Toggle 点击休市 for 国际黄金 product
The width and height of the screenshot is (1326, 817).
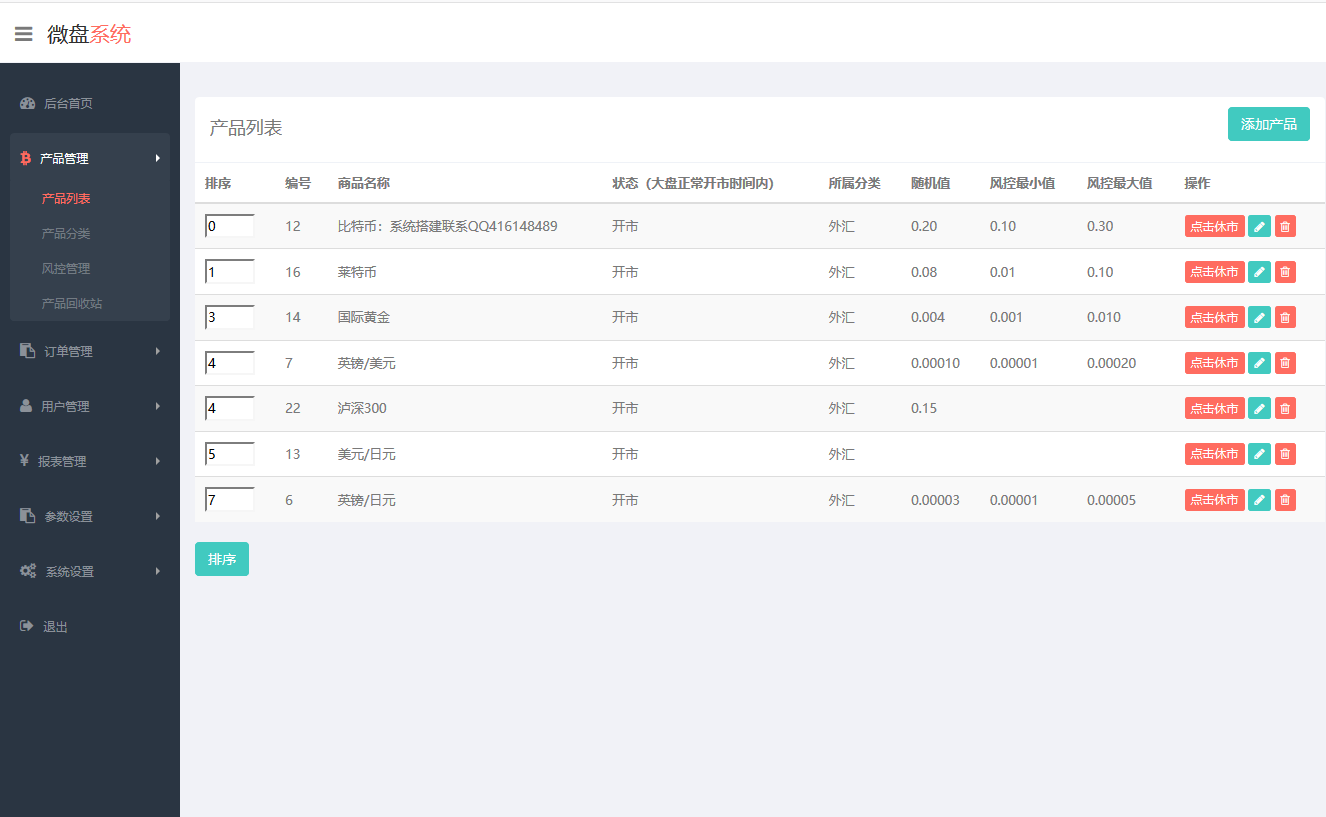tap(1214, 317)
